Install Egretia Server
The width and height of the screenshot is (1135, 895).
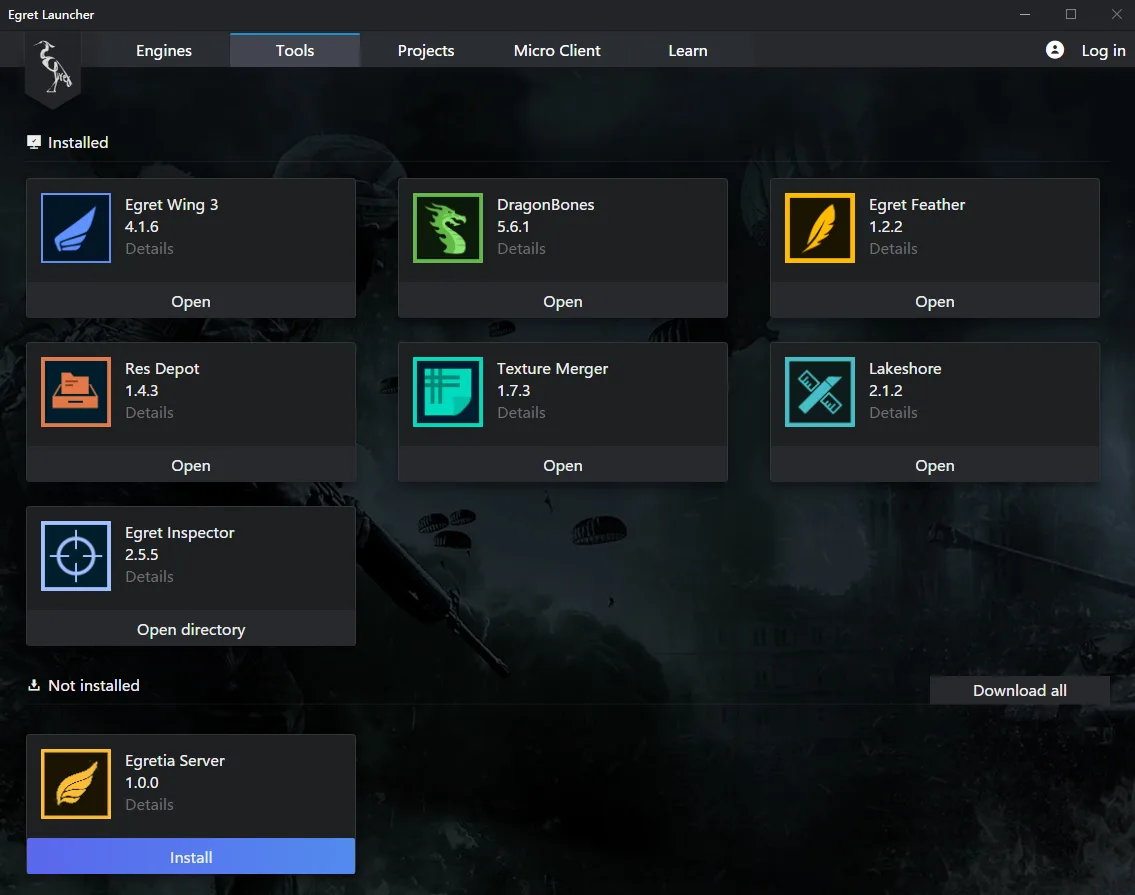click(x=191, y=857)
